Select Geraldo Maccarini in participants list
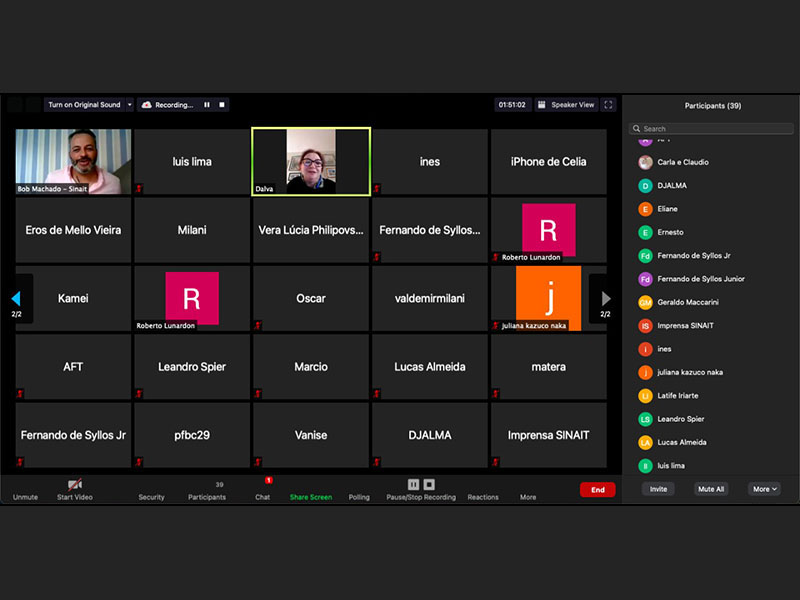Screen dimensions: 800x600 [687, 302]
